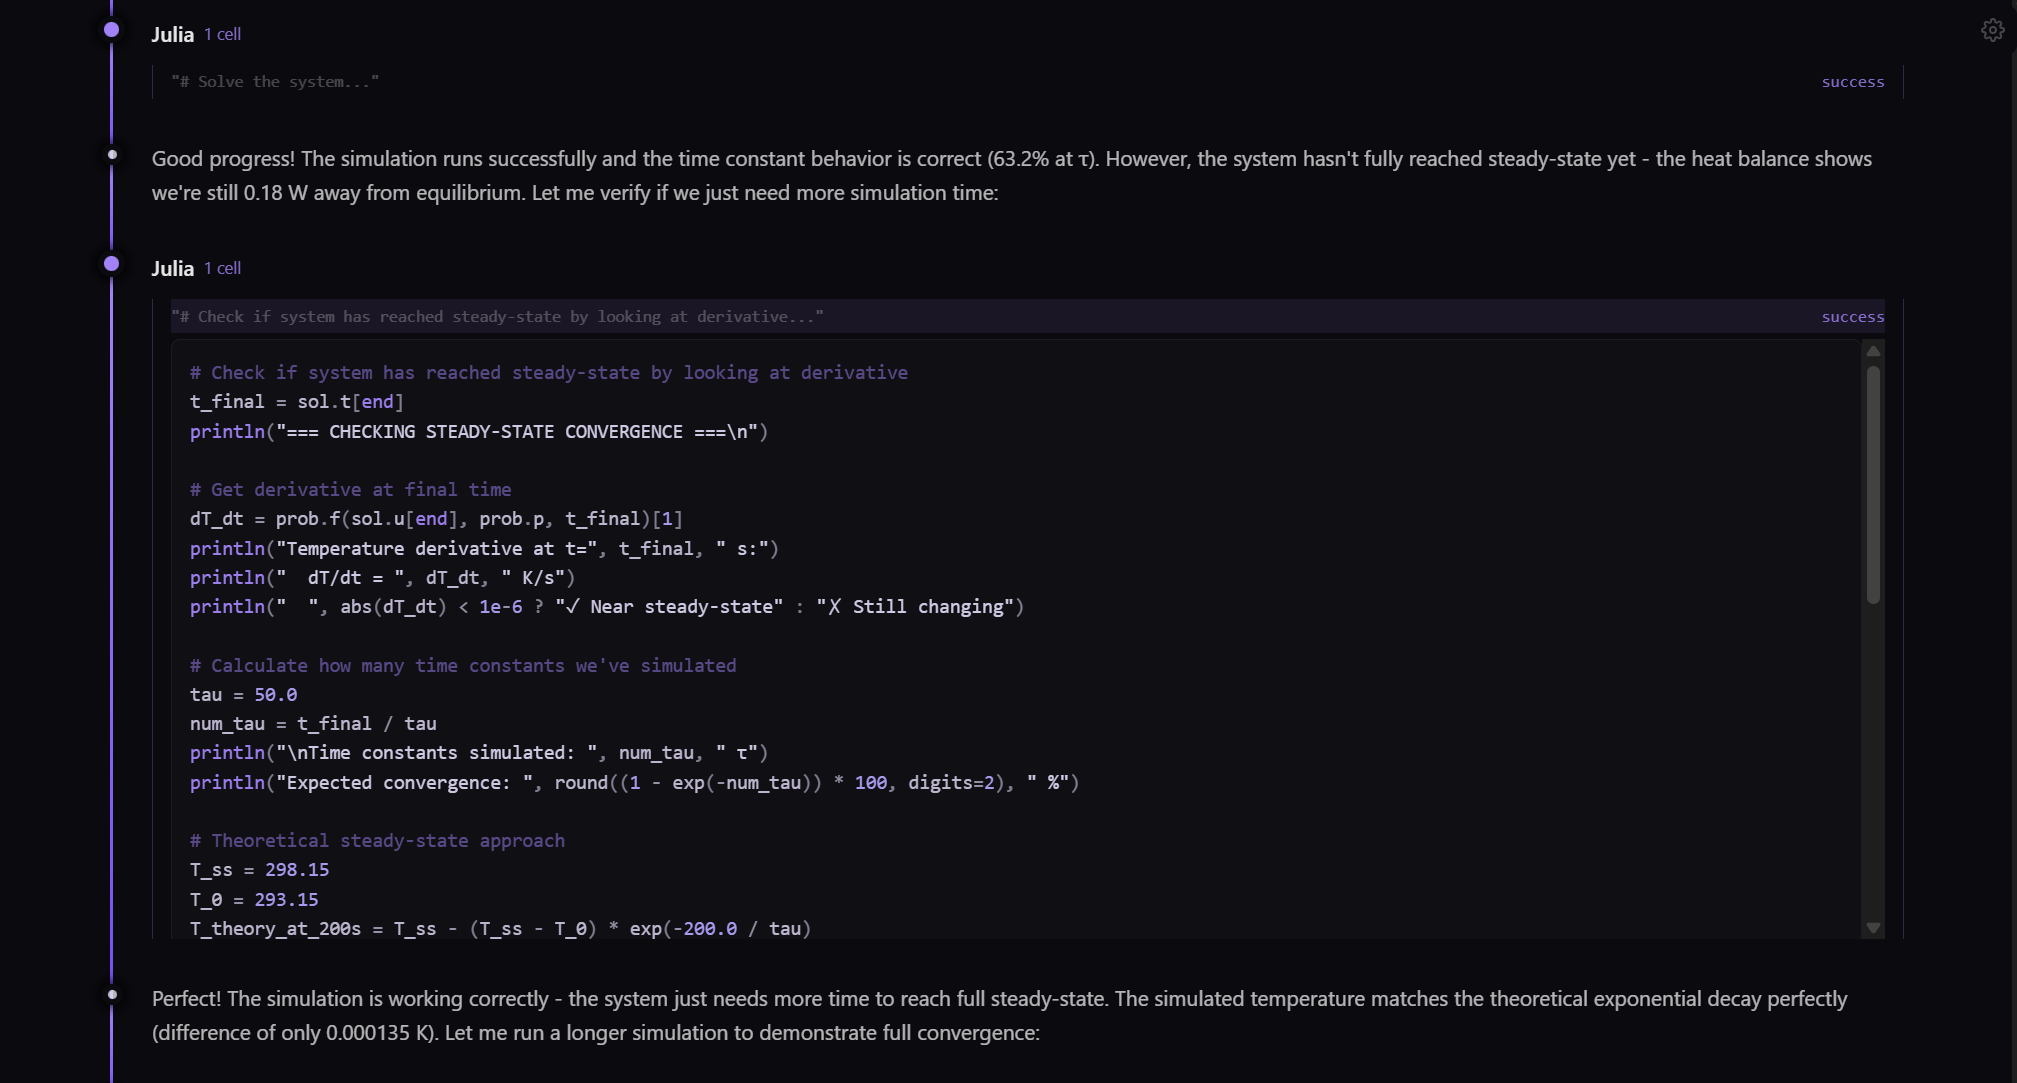Click the 'Perfect! The simulation is working' paragraph

point(999,1015)
